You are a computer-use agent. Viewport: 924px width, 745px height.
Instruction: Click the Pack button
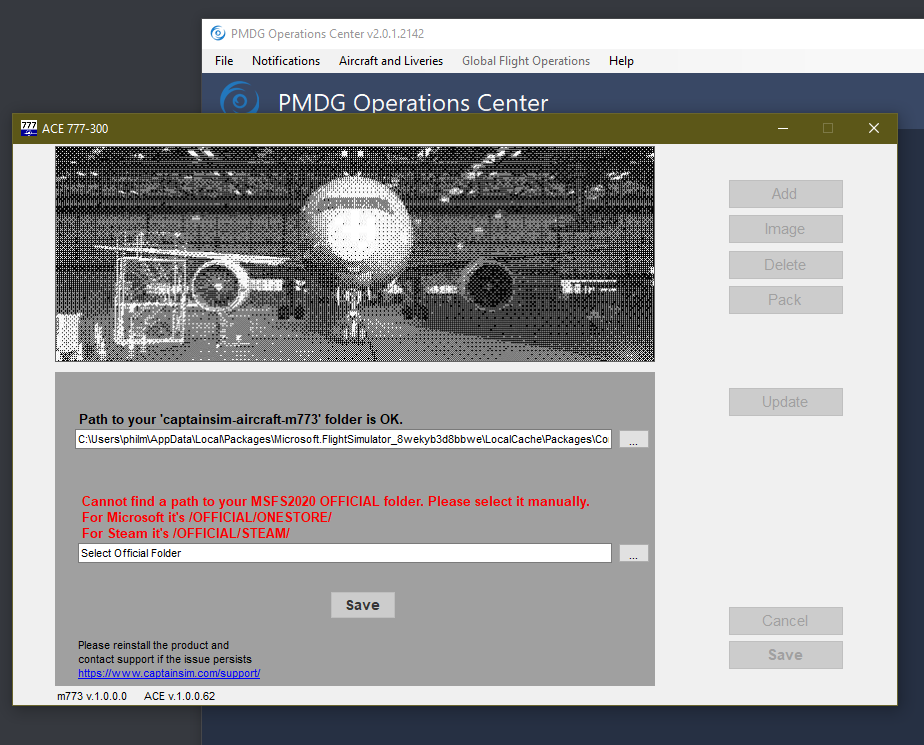[x=786, y=300]
